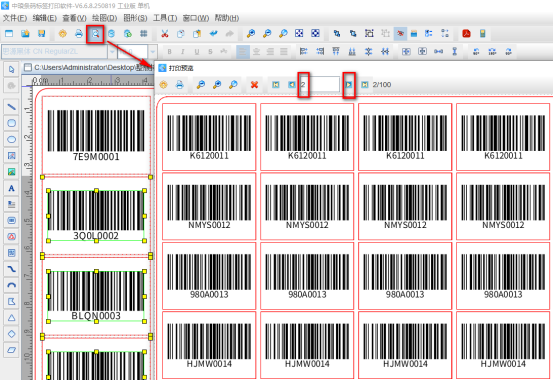Select the line drawing tool

(x=11, y=107)
